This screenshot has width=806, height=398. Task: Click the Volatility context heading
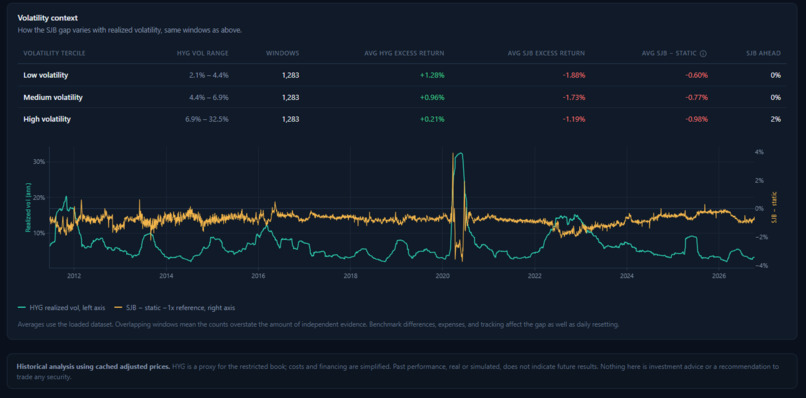click(x=47, y=18)
